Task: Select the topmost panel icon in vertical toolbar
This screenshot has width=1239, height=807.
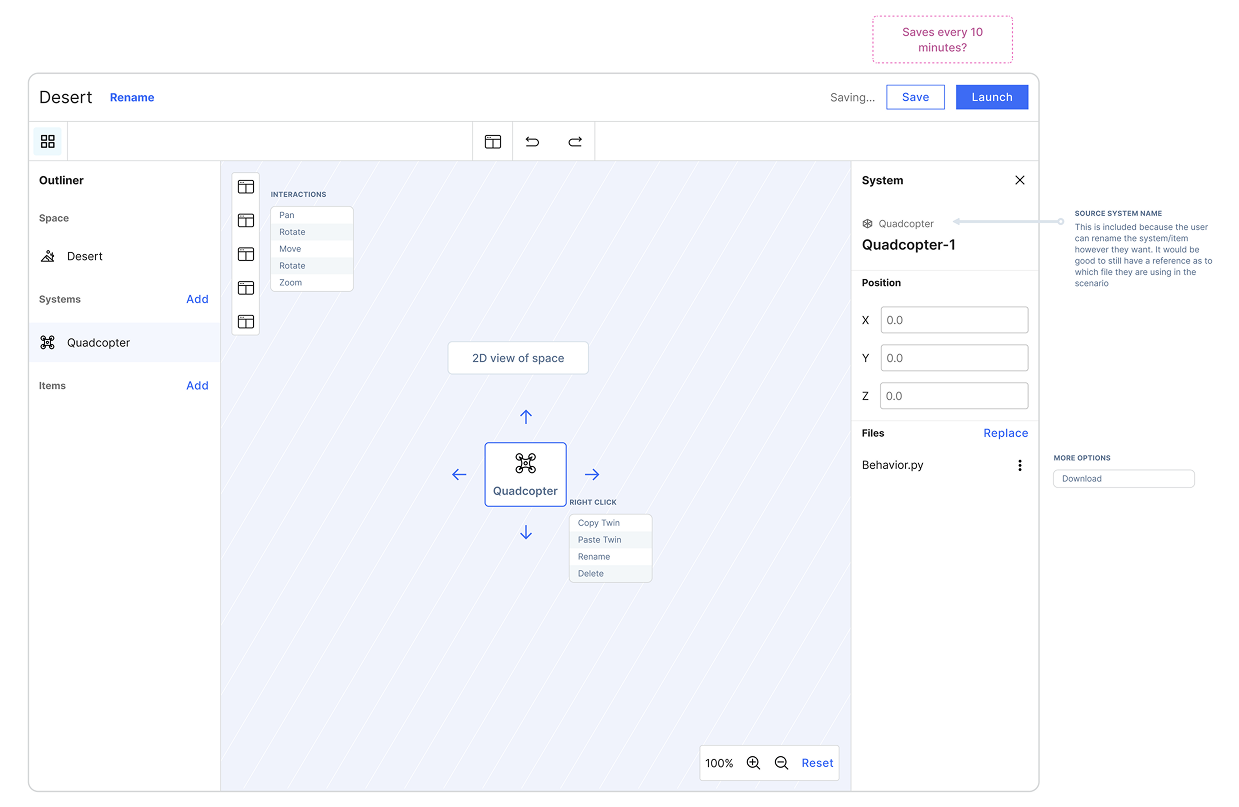Action: pos(245,186)
